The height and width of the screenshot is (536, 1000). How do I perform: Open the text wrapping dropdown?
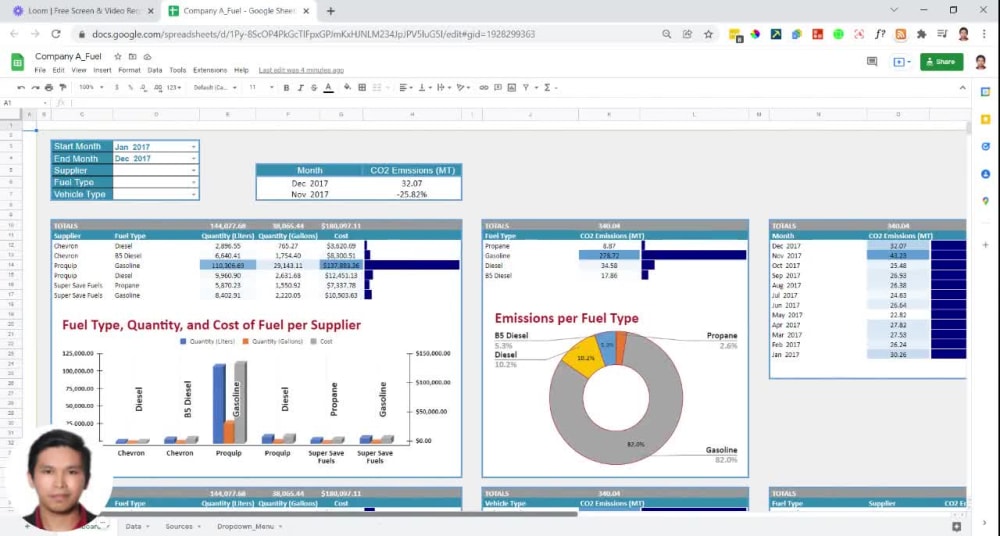coord(443,87)
